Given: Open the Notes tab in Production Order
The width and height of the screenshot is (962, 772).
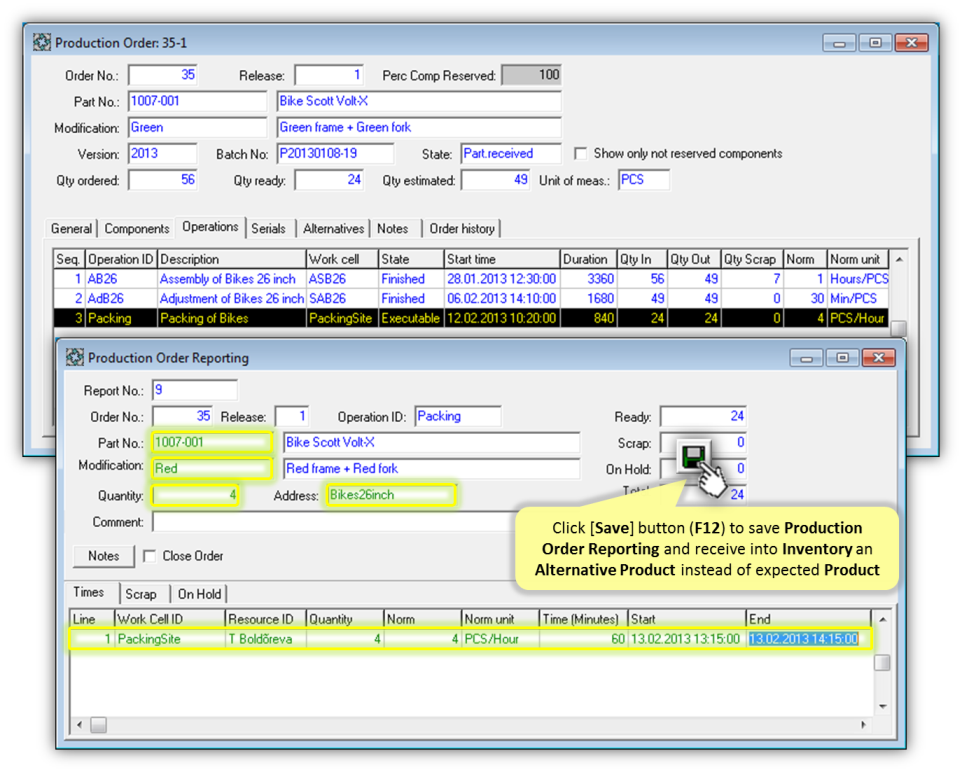Looking at the screenshot, I should point(393,228).
